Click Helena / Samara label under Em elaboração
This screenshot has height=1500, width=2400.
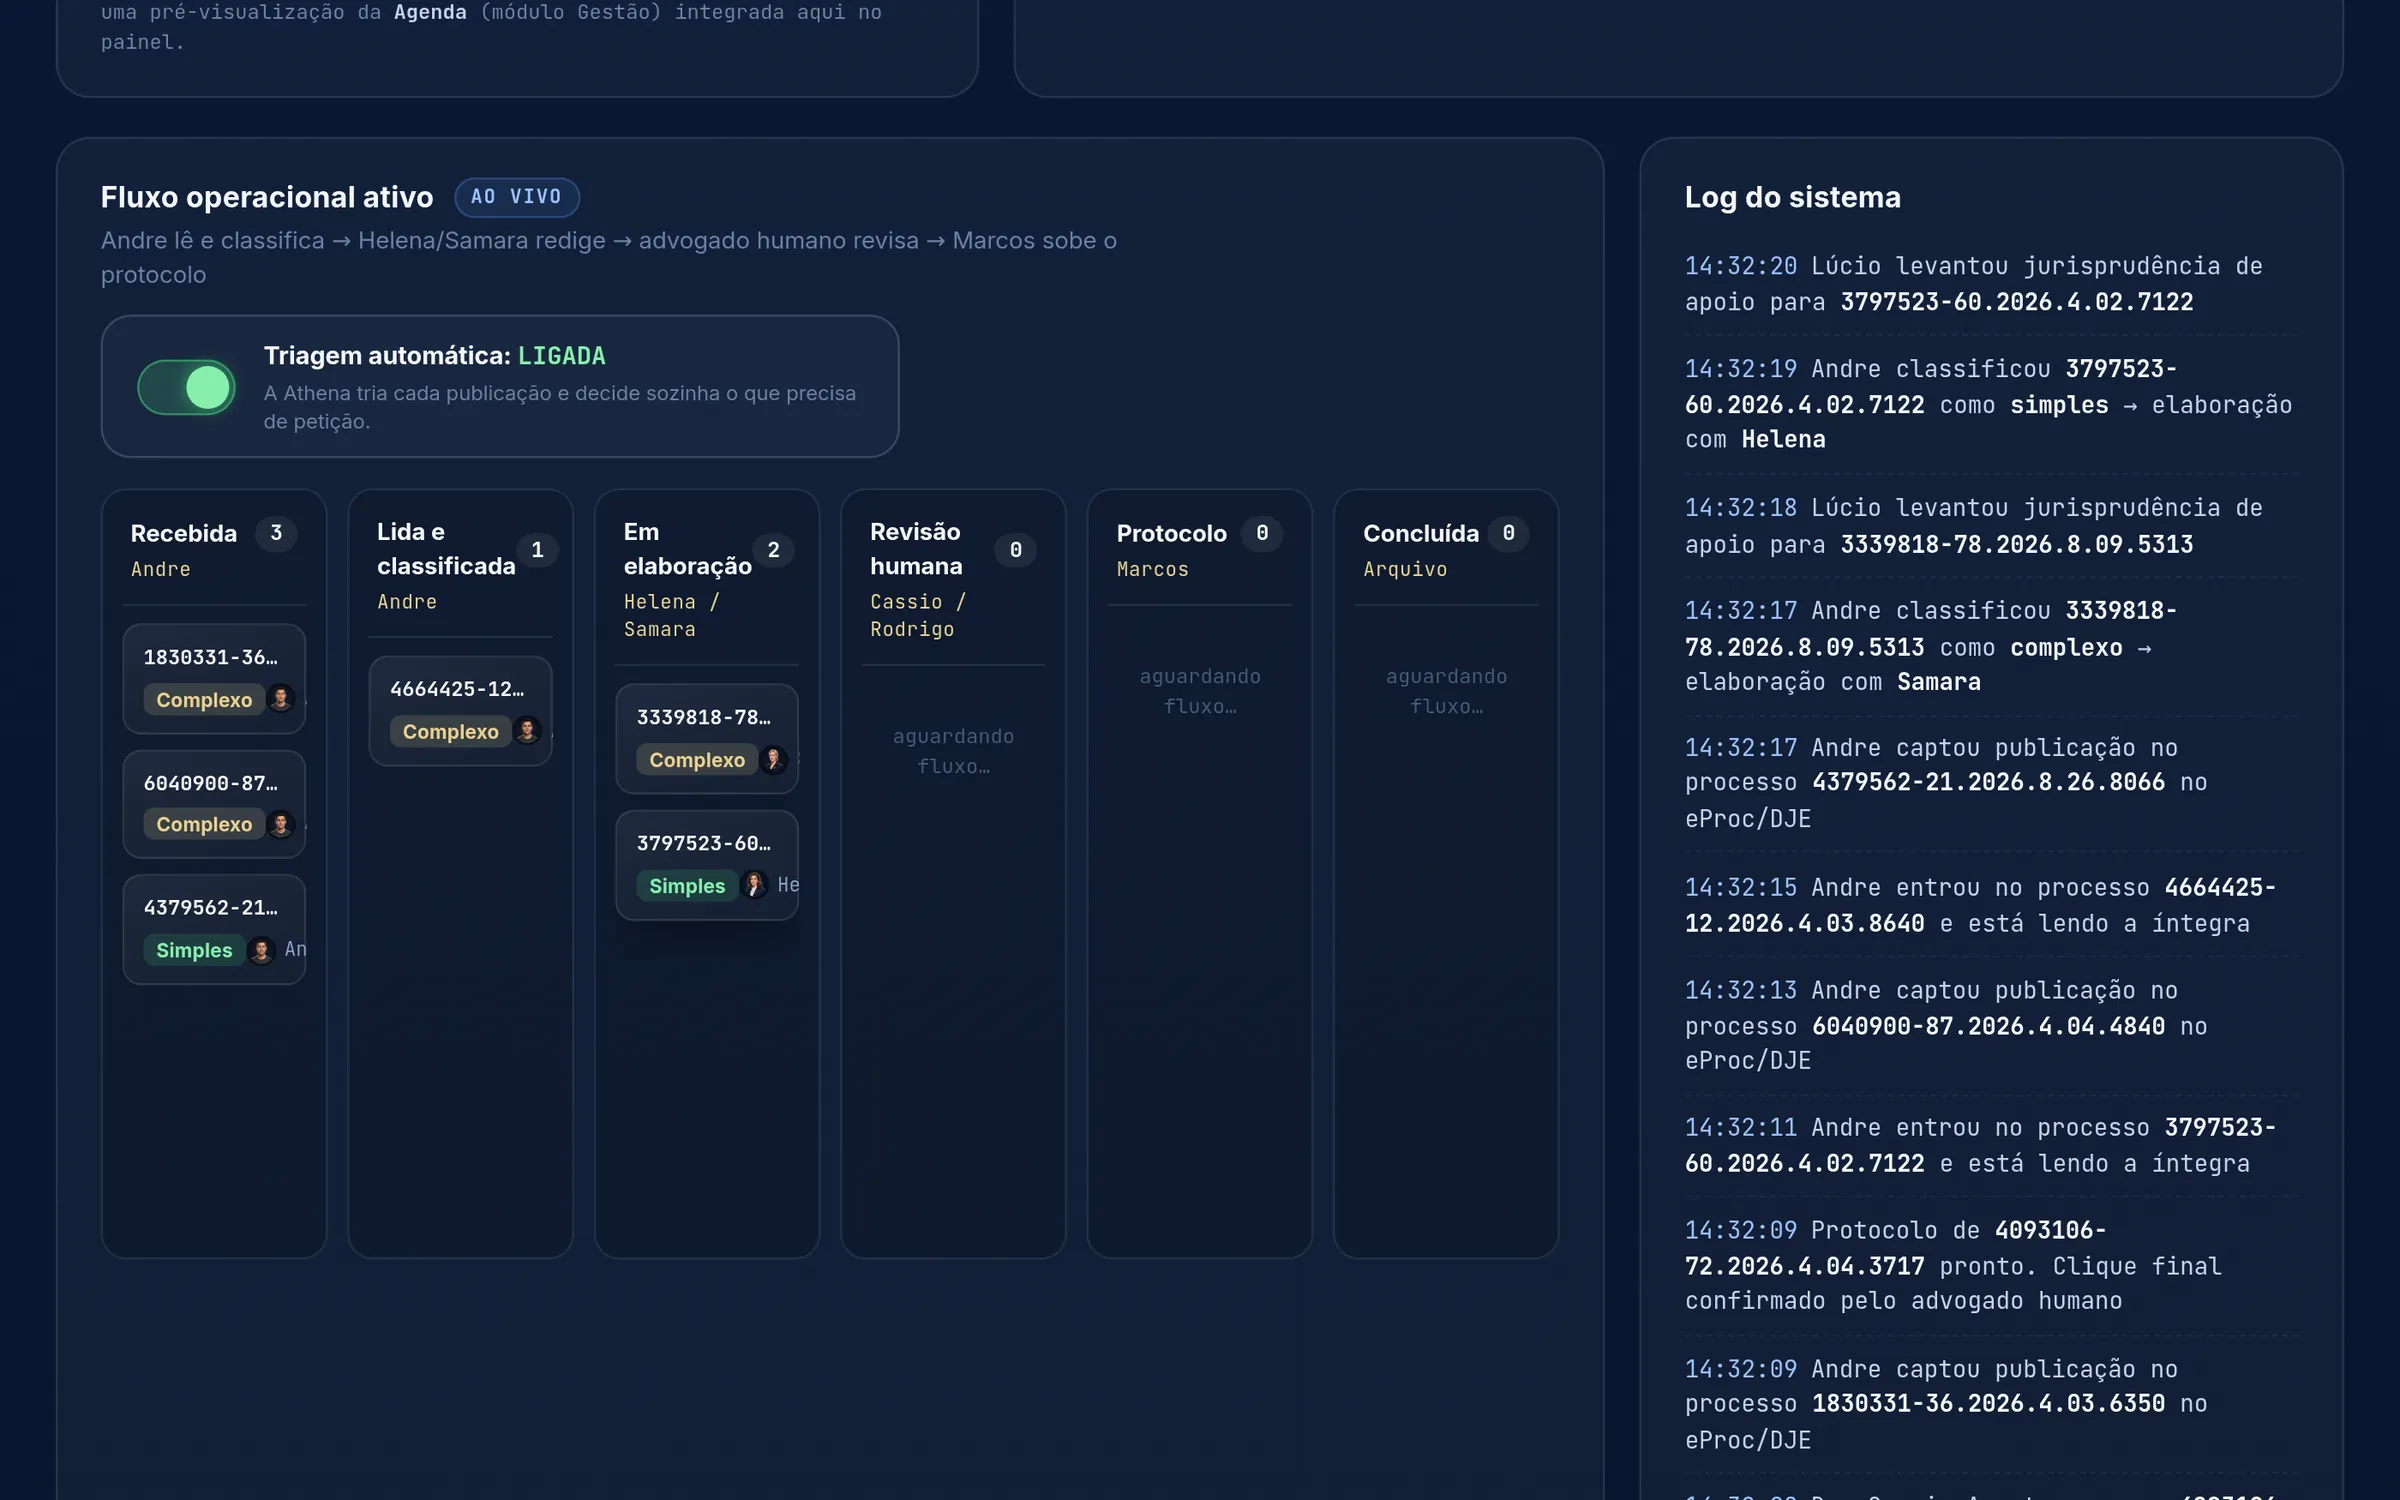(672, 615)
